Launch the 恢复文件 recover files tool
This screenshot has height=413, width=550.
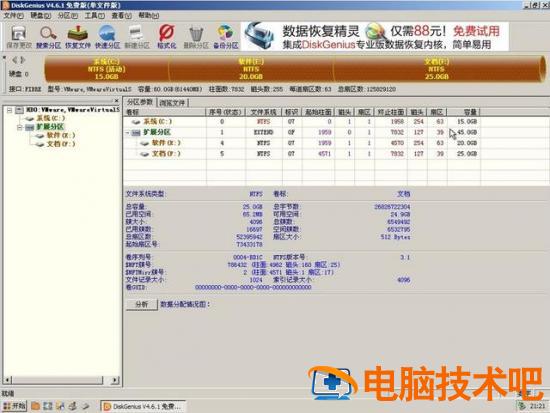[x=78, y=37]
